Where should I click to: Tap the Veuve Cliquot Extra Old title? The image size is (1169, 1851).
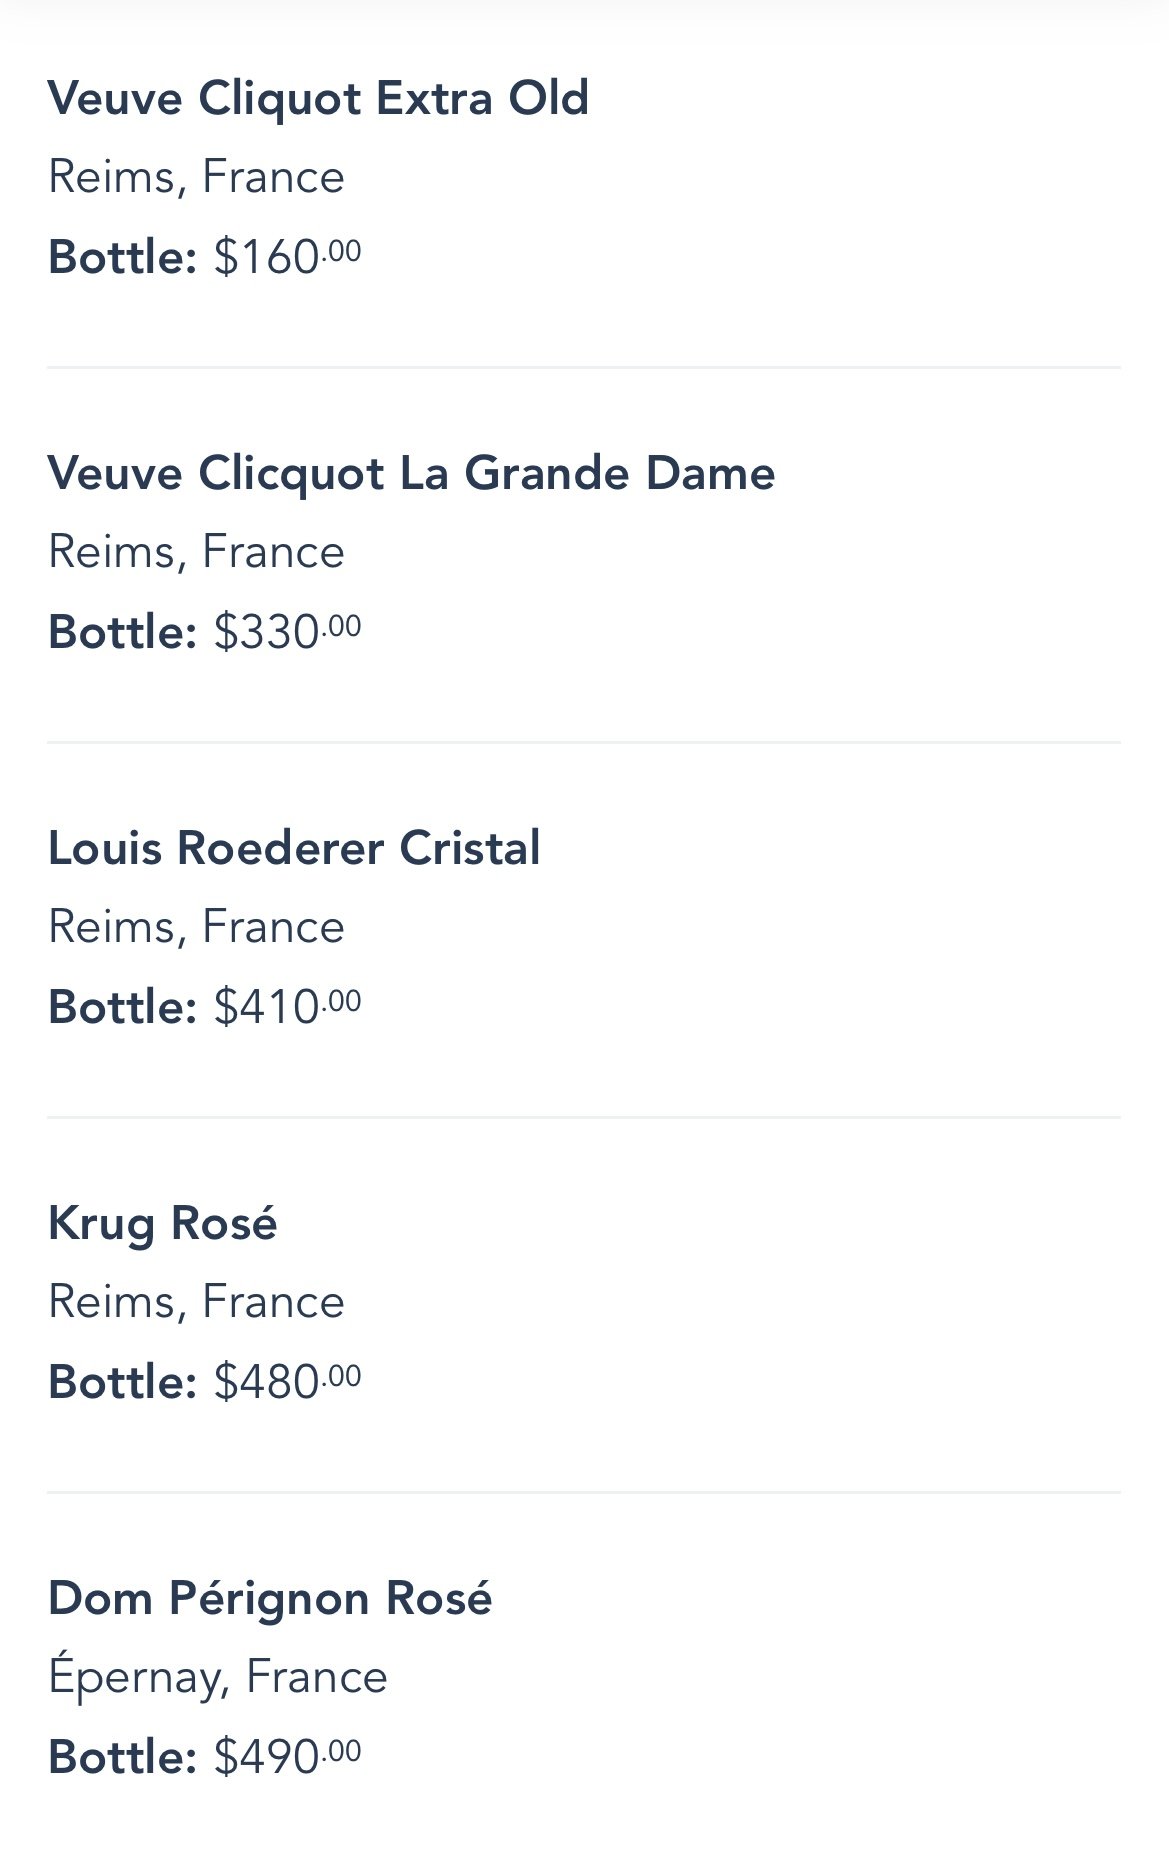[318, 99]
